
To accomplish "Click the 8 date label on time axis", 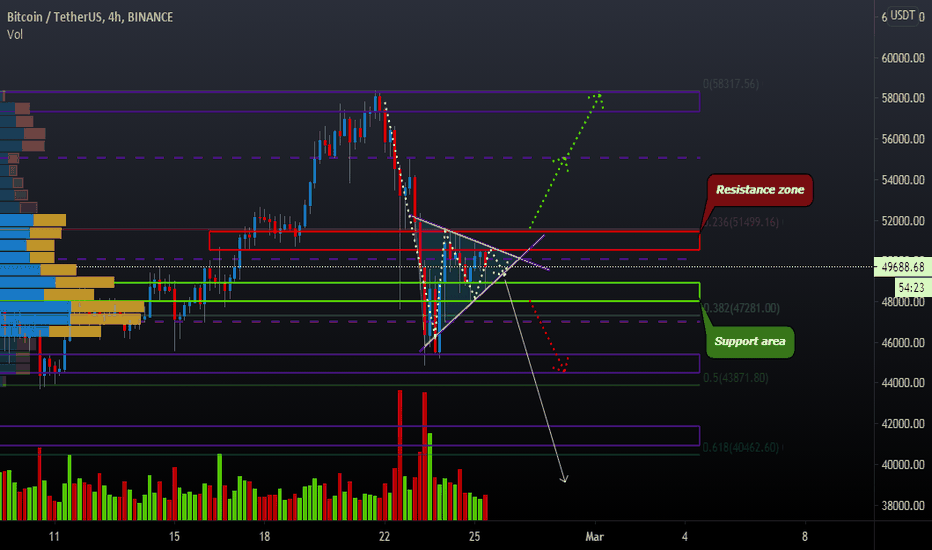I will click(x=805, y=537).
